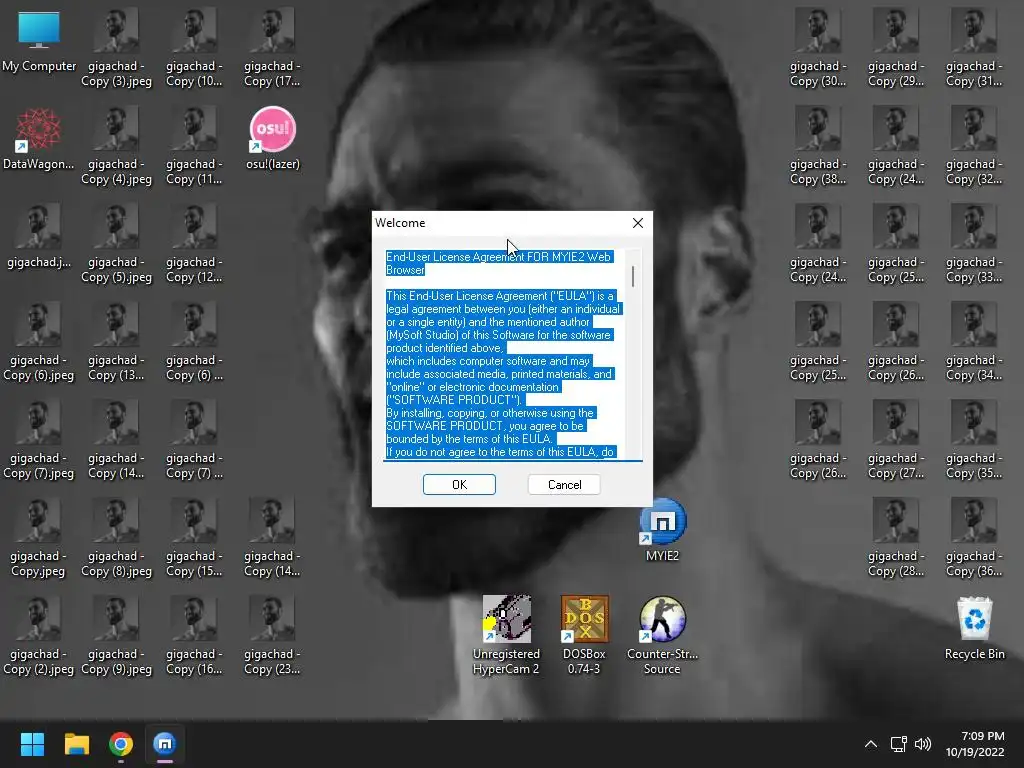
Task: Close the Welcome dialog with X
Action: point(638,223)
